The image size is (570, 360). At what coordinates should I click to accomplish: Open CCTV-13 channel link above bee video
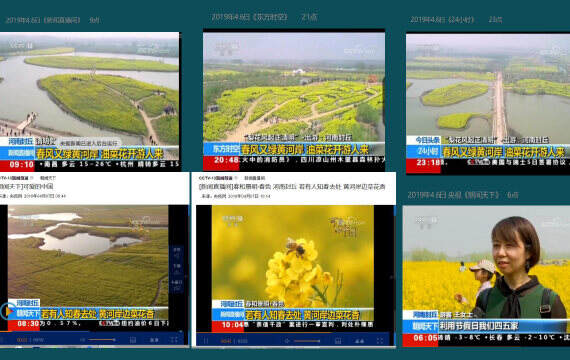tap(216, 178)
